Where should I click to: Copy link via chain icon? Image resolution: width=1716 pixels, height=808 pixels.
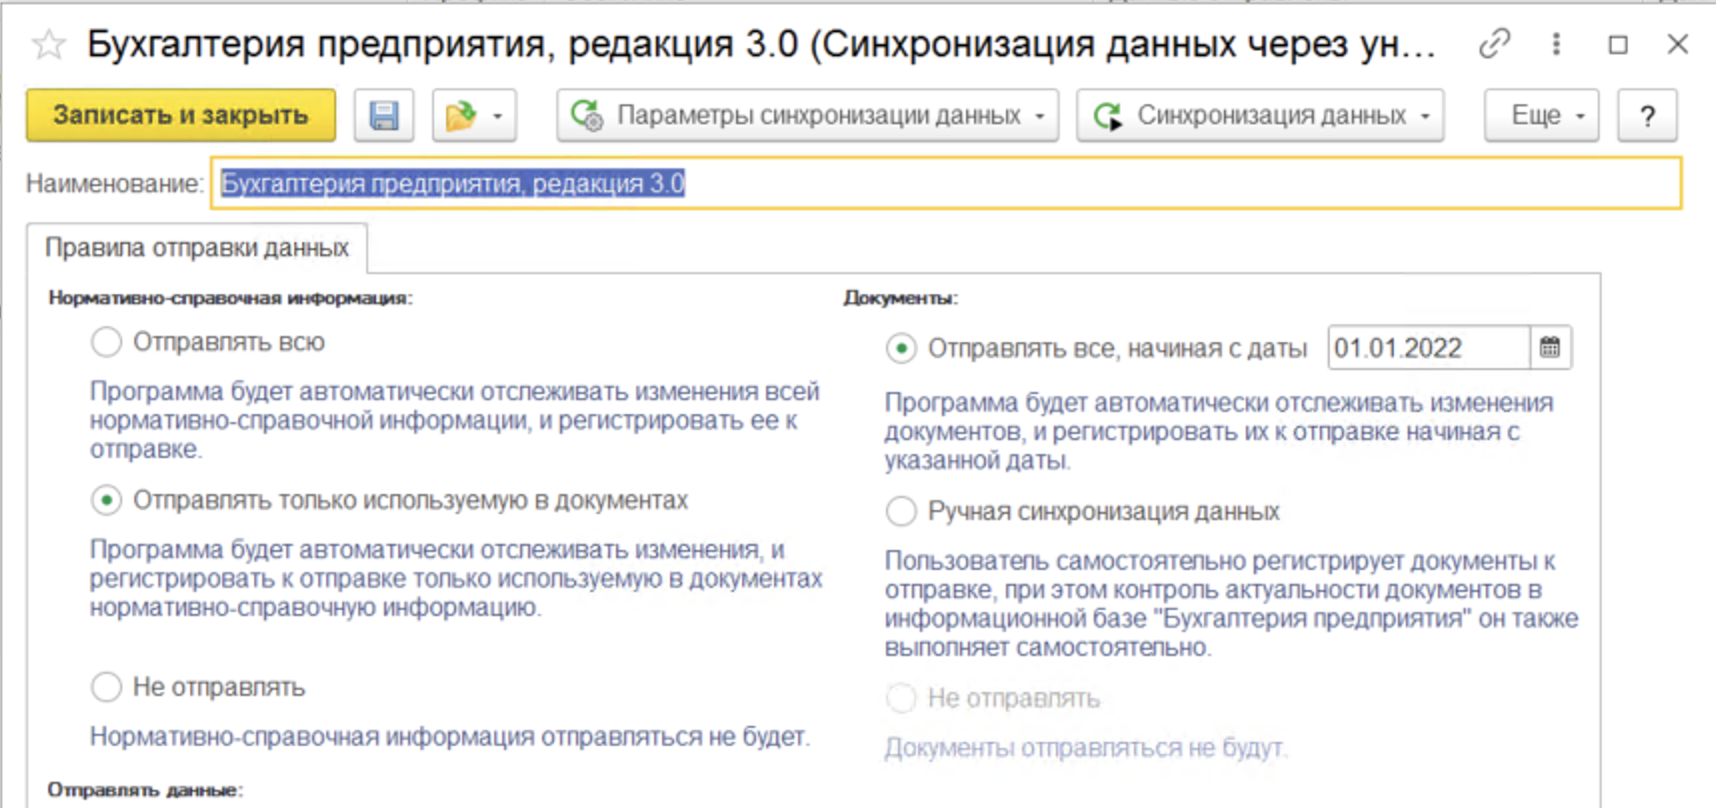point(1494,44)
